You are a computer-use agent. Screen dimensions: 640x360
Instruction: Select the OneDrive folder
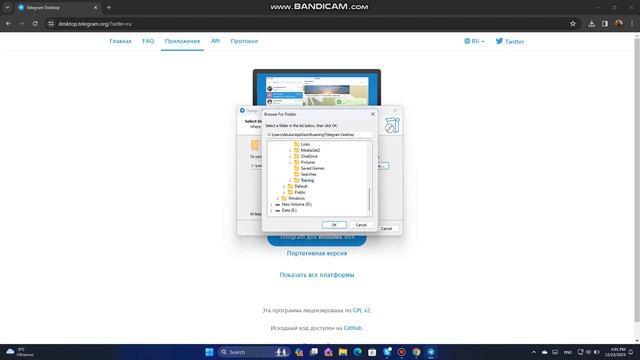(x=309, y=156)
